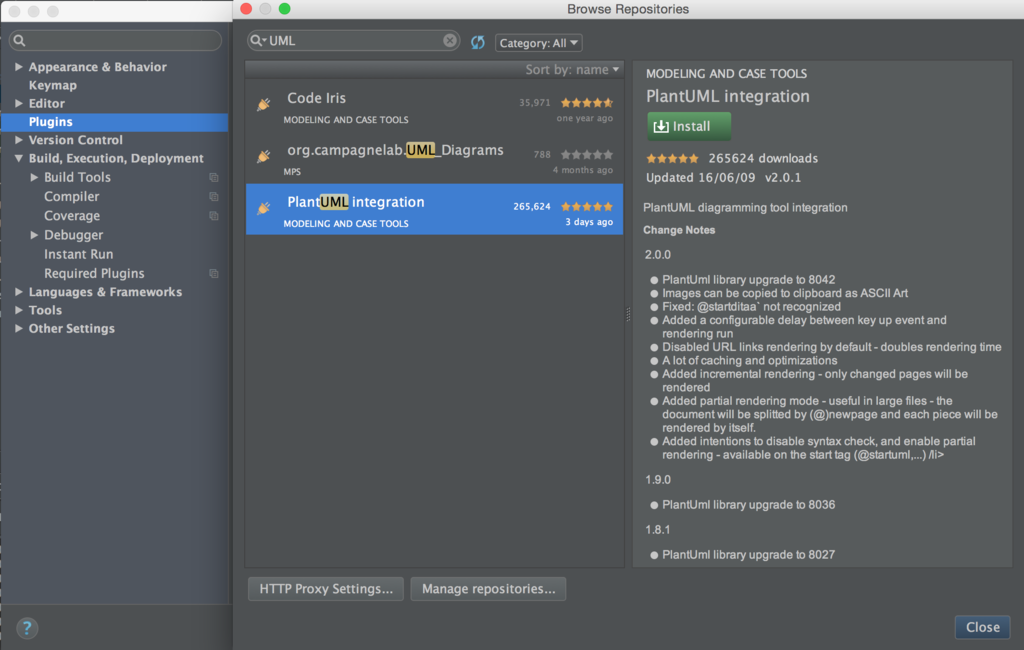
Task: Click the Code Iris plugin icon
Action: pos(265,105)
